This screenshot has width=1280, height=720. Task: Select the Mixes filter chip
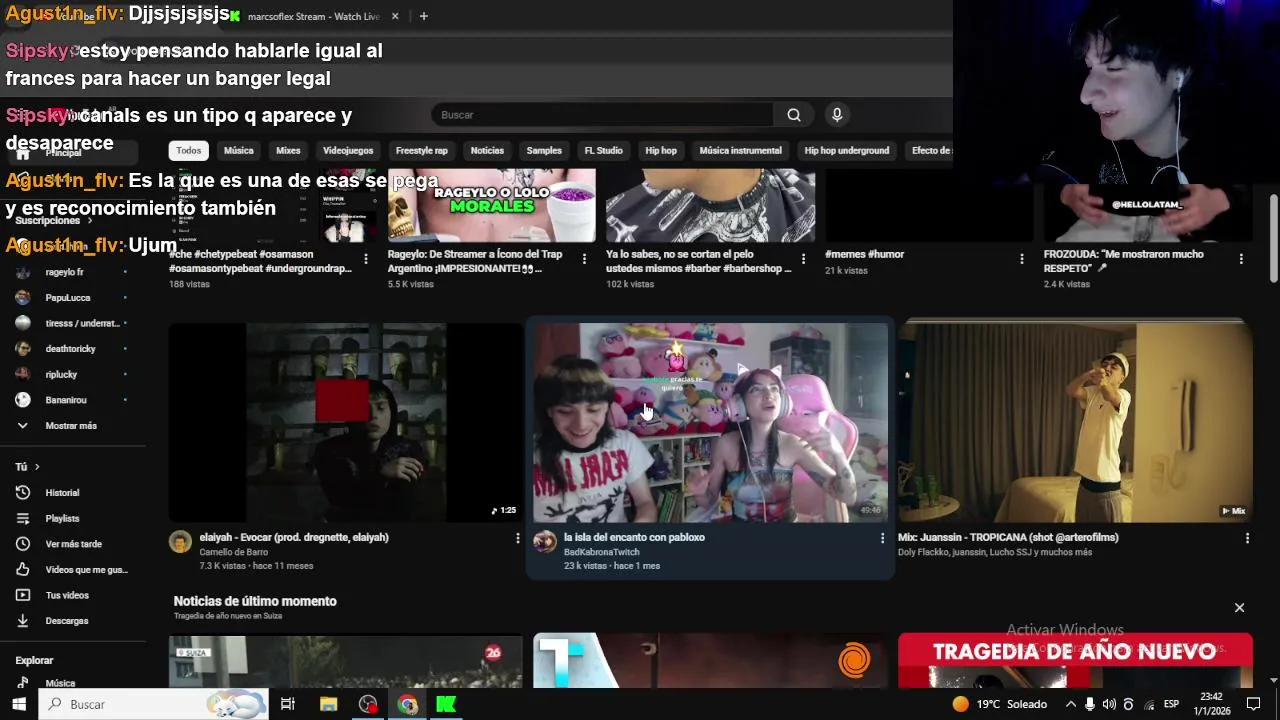click(288, 151)
